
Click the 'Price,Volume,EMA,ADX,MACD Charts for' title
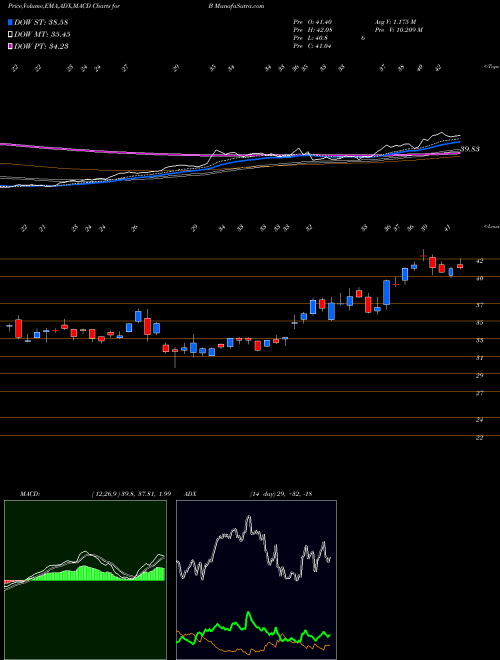(64, 6)
